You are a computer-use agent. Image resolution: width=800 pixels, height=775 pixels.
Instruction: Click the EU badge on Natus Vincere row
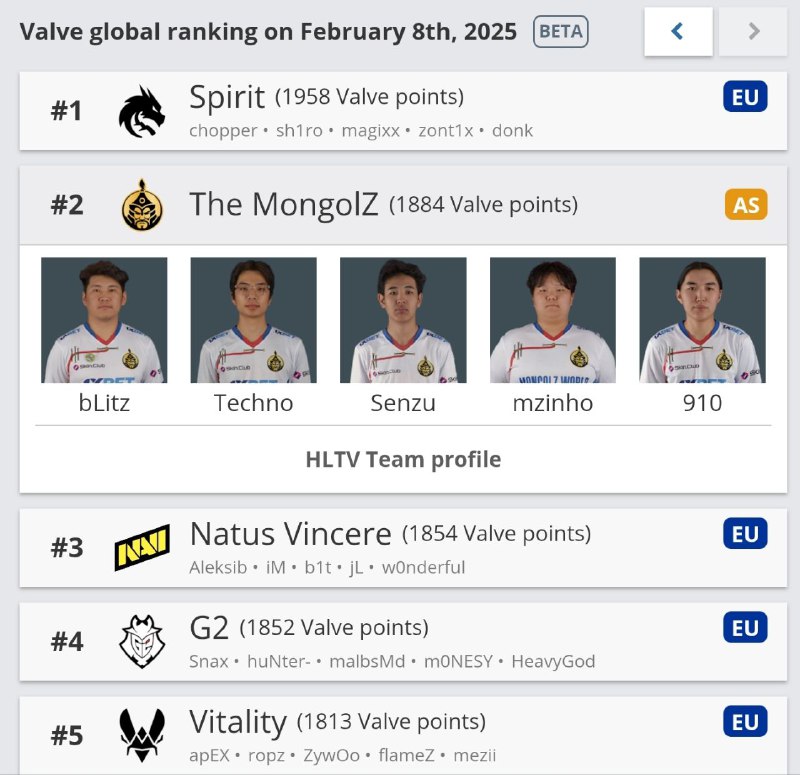click(745, 534)
